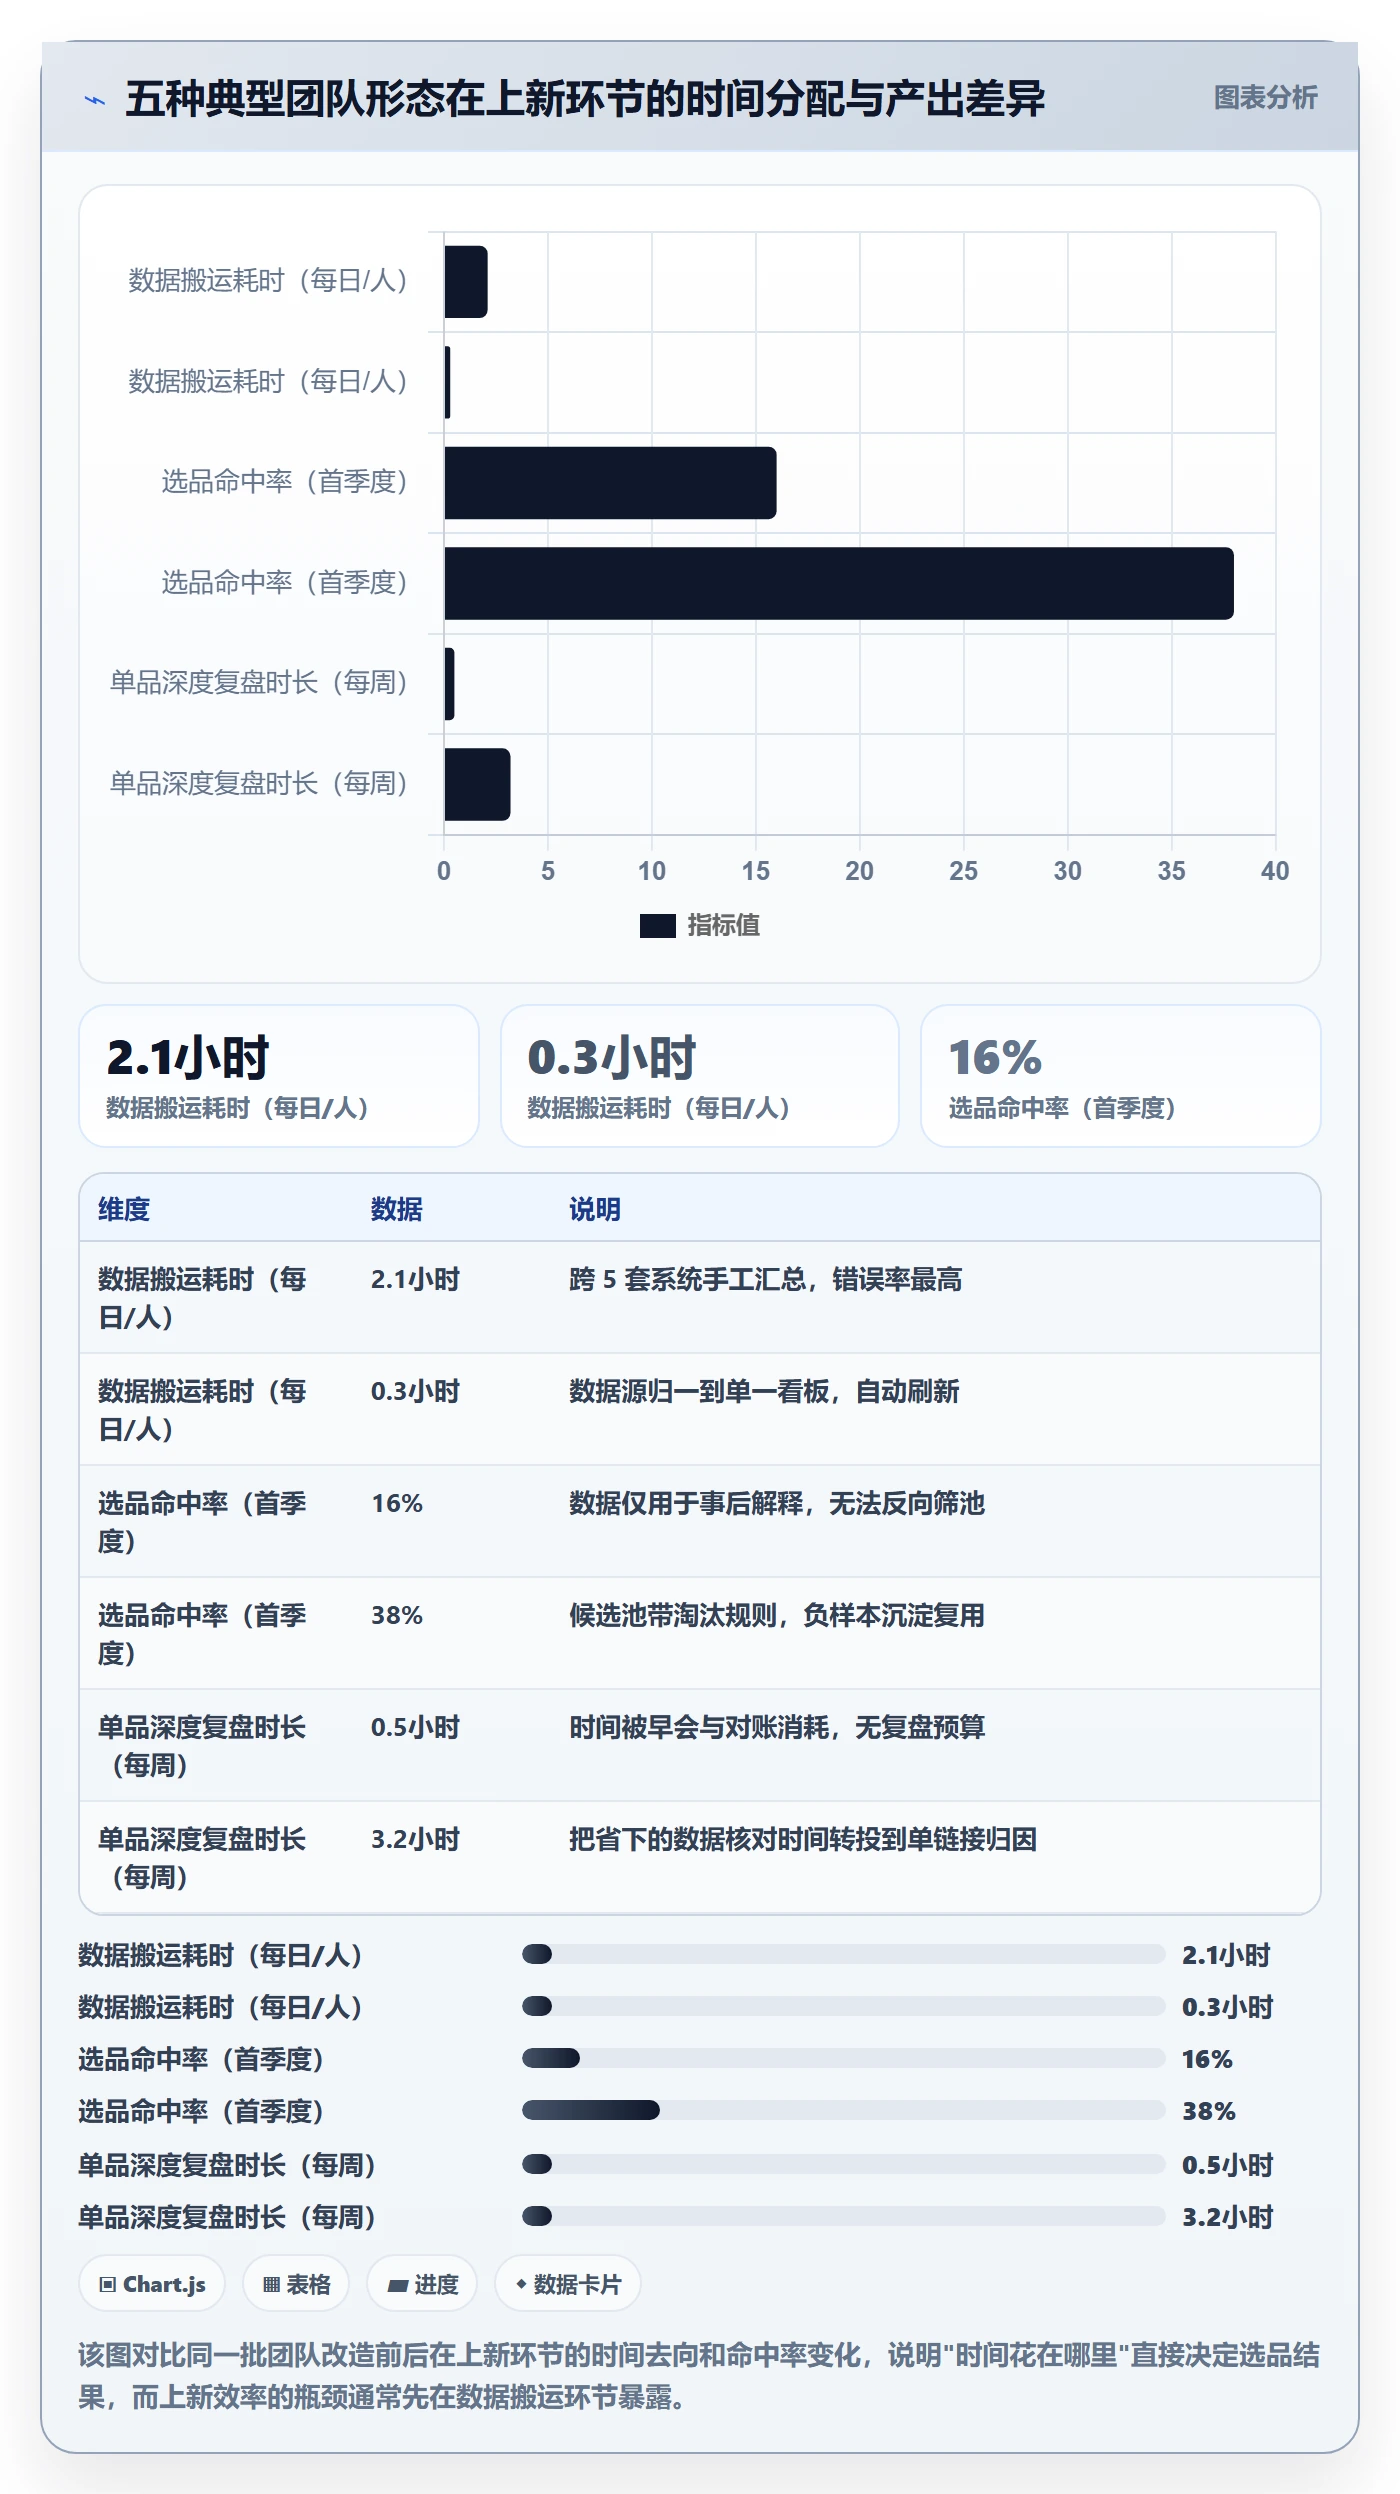Click the x-axis tick label 25
1400x2494 pixels.
tap(963, 871)
